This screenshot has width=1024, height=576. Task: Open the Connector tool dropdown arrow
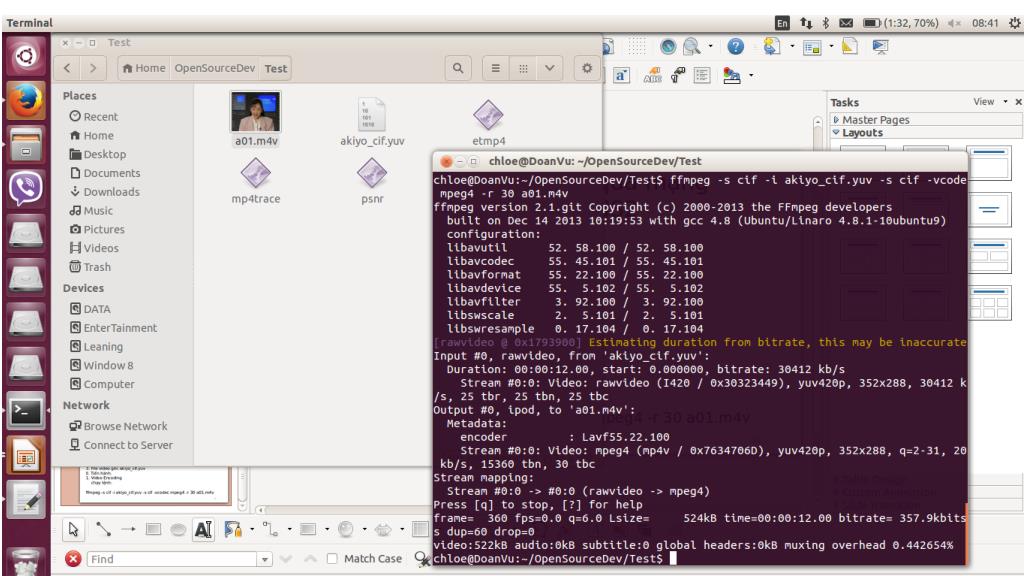(289, 530)
